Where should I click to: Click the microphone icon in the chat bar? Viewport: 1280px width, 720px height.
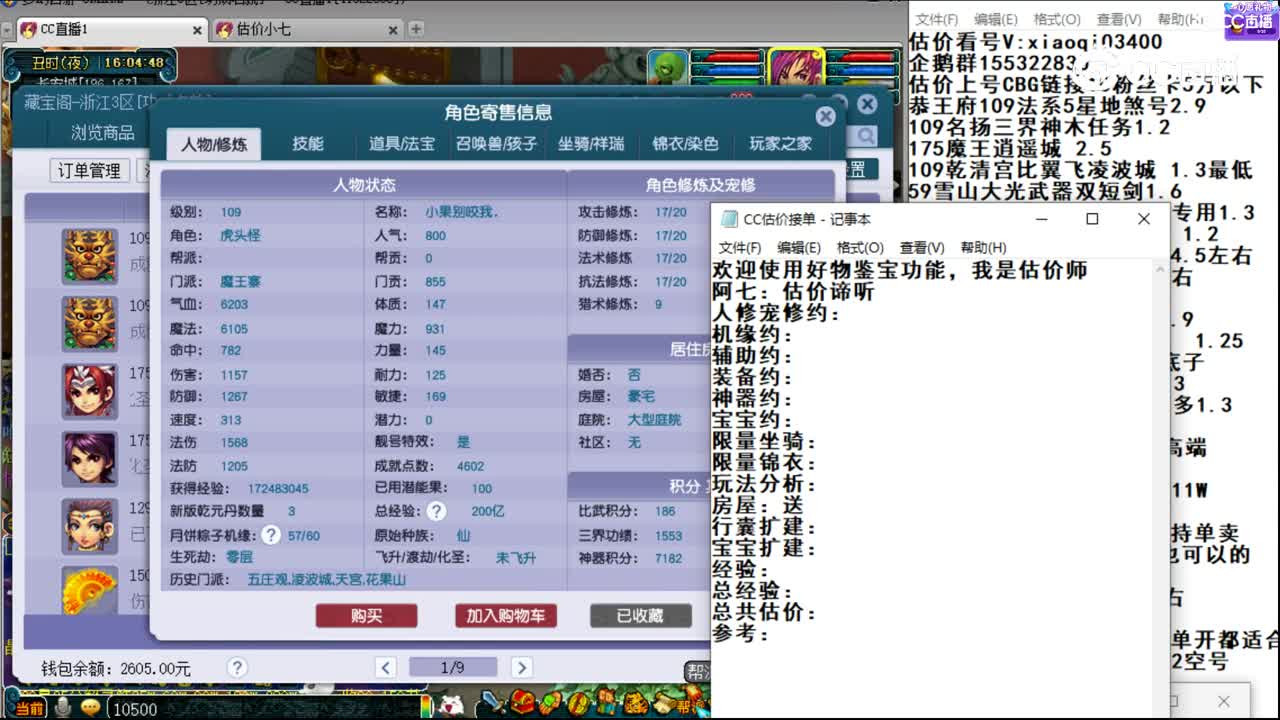(64, 708)
